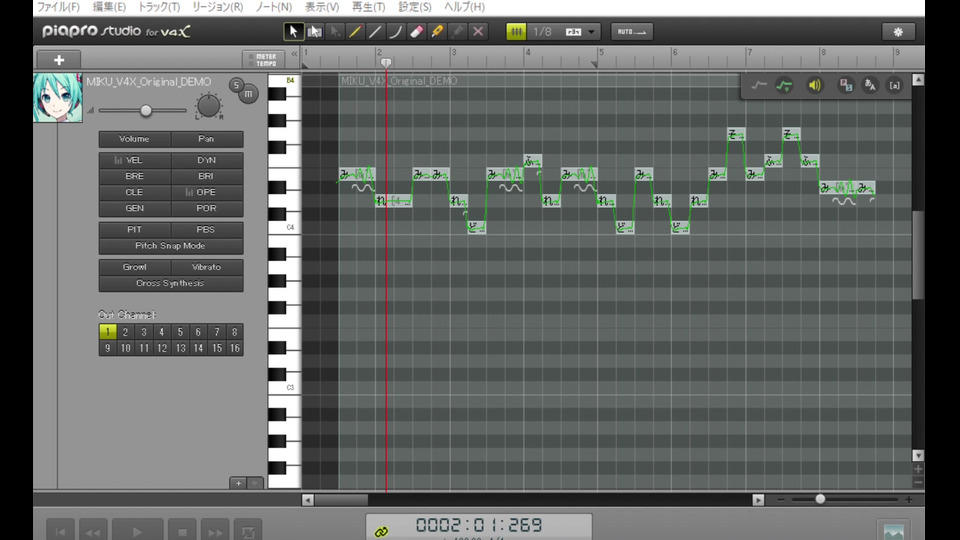Open the リージョン(R) menu

click(x=217, y=7)
